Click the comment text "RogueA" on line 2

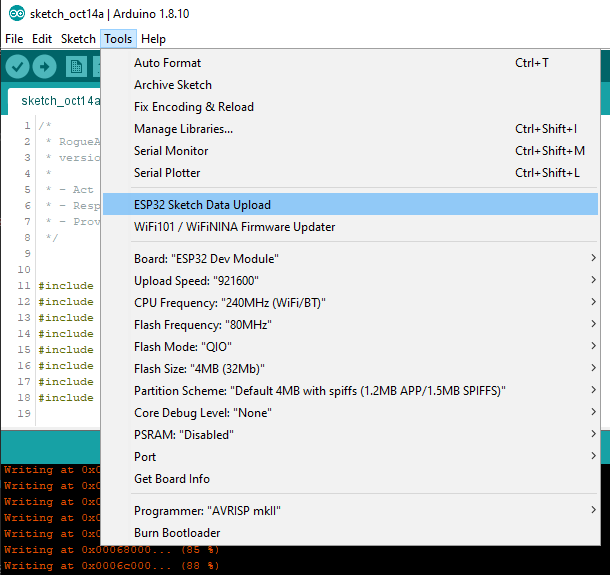(x=79, y=142)
